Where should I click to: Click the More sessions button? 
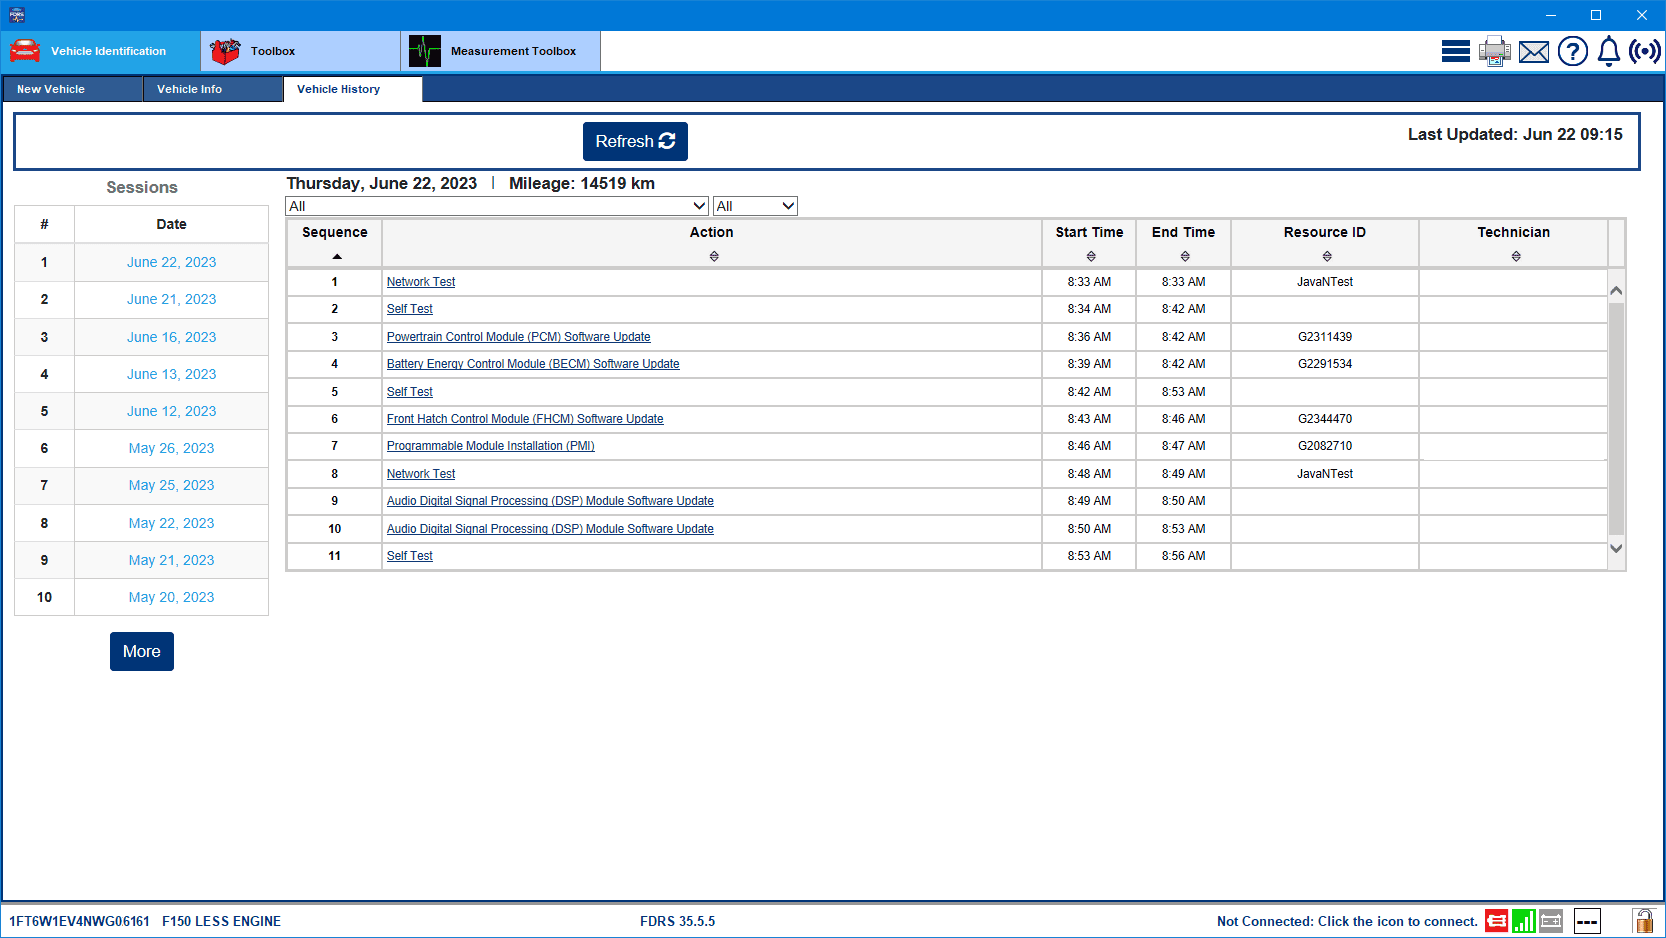pyautogui.click(x=142, y=651)
